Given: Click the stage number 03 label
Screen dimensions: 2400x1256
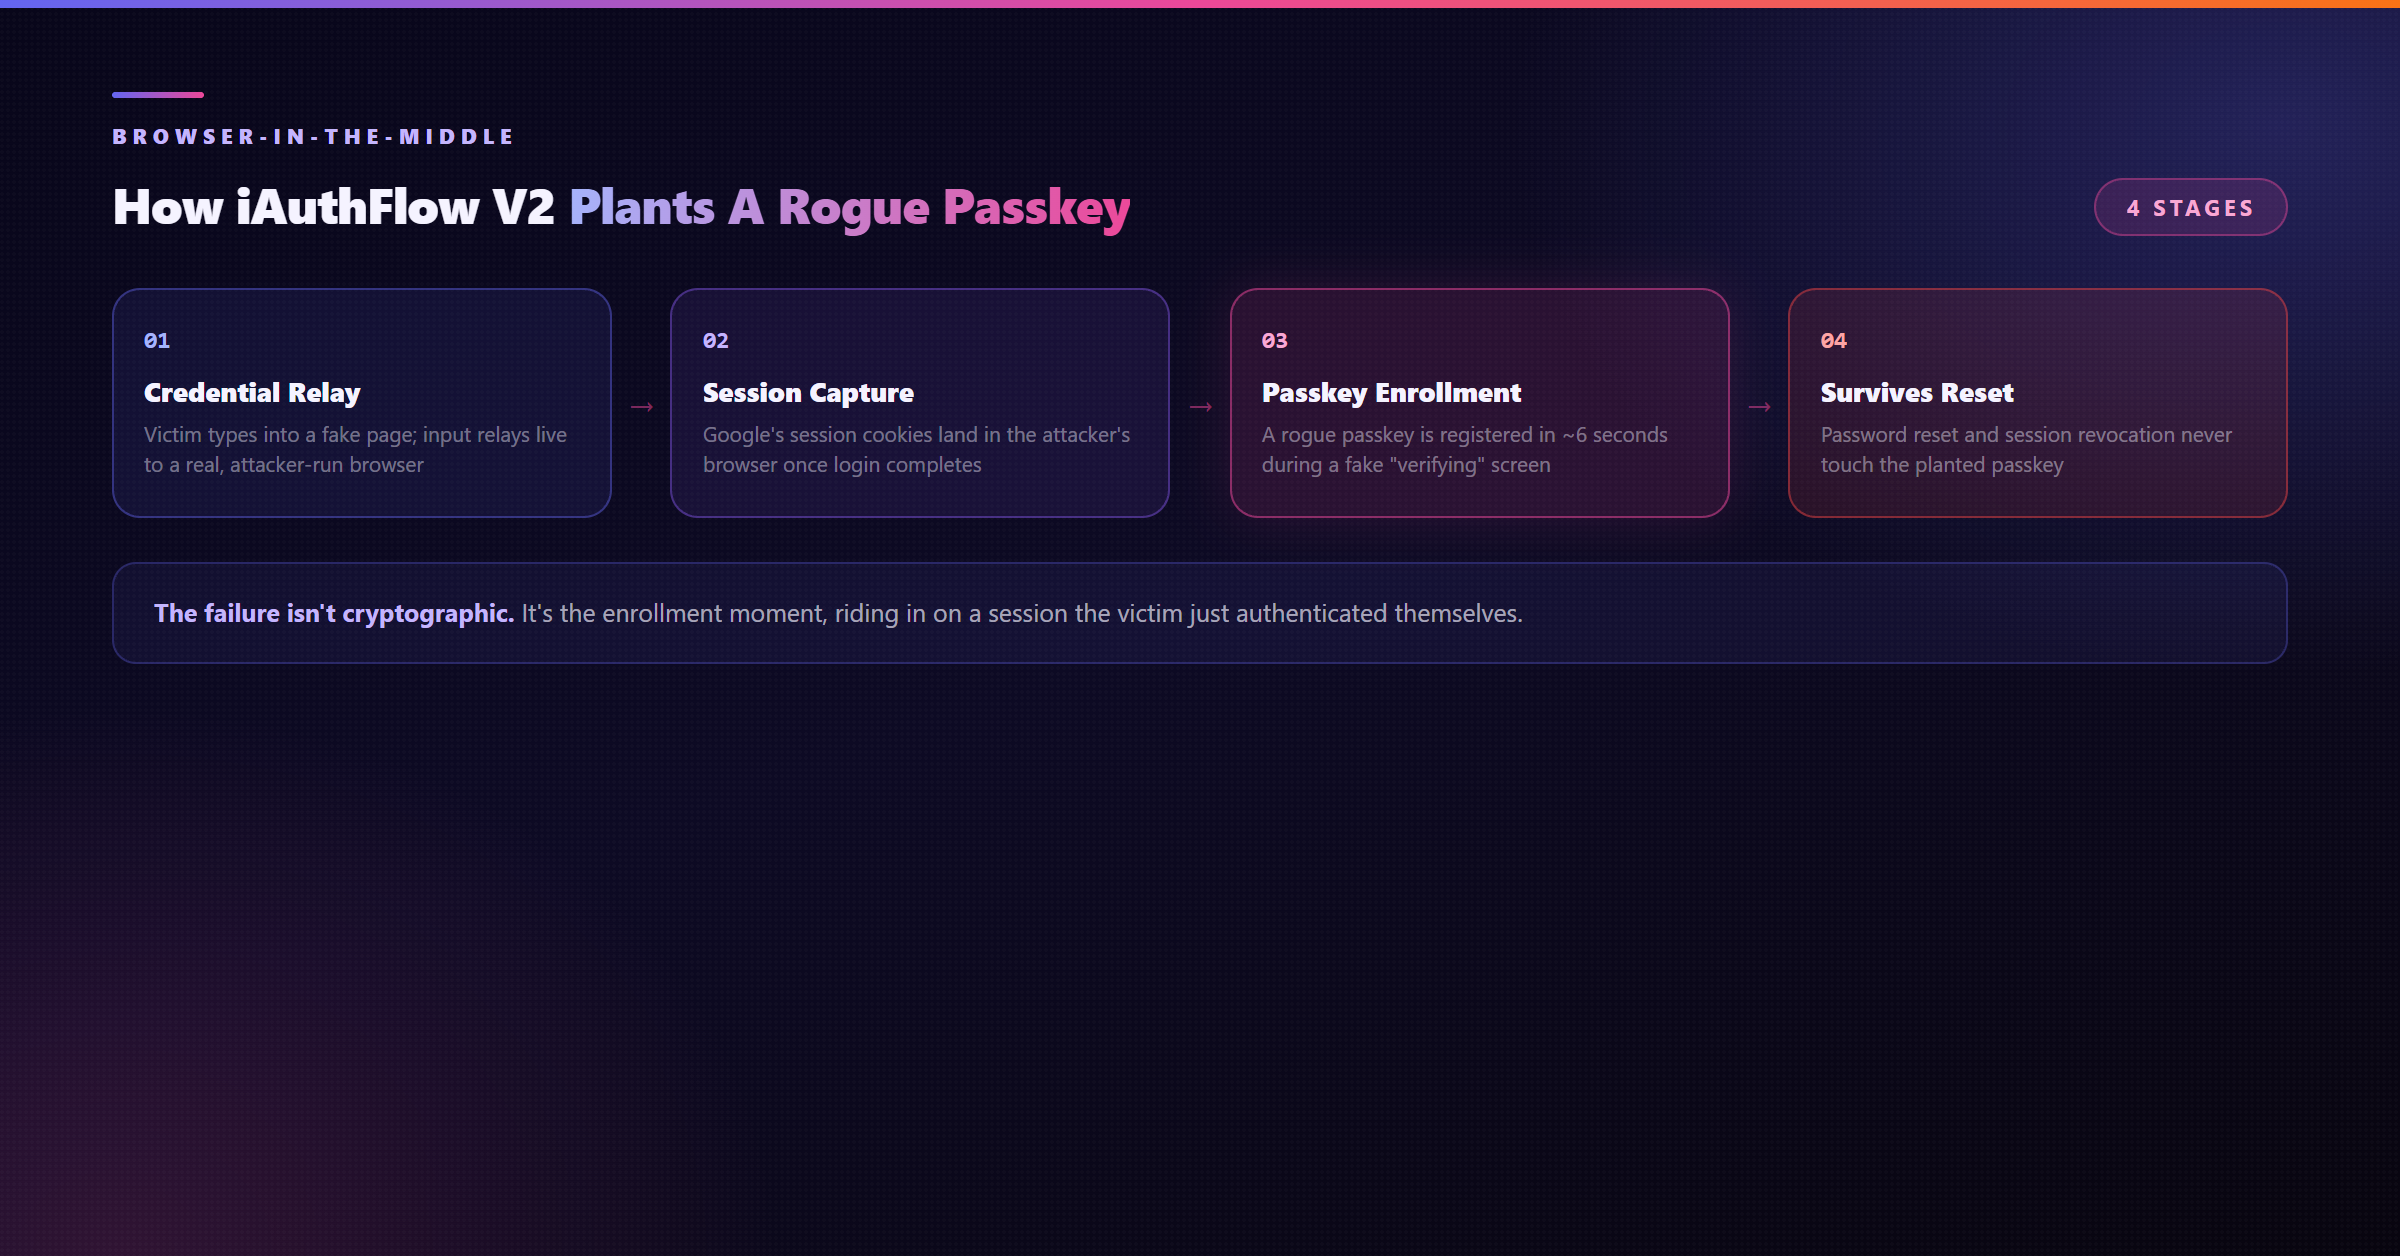Looking at the screenshot, I should click(x=1275, y=341).
